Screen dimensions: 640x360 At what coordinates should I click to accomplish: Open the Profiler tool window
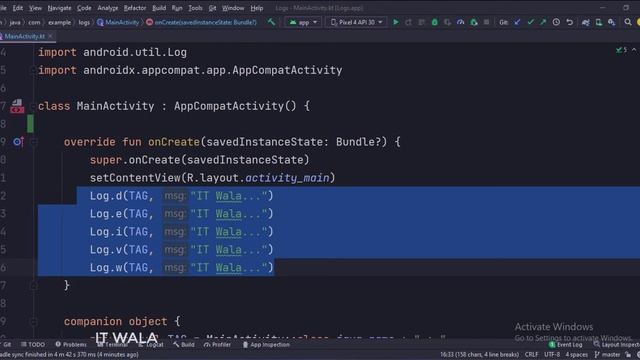pyautogui.click(x=218, y=344)
